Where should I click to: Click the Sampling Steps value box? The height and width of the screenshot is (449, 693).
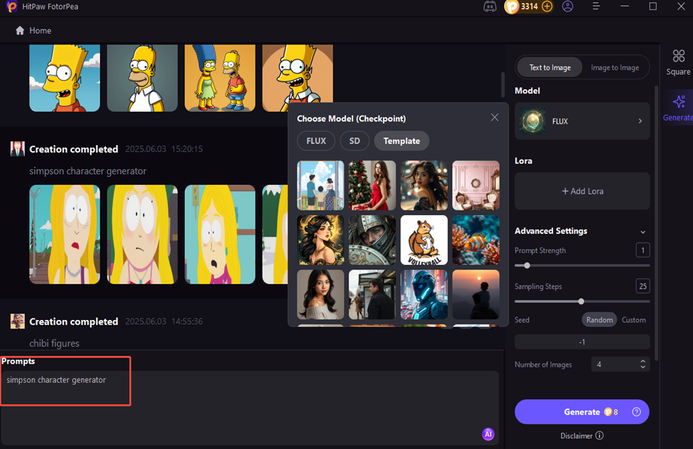coord(643,286)
